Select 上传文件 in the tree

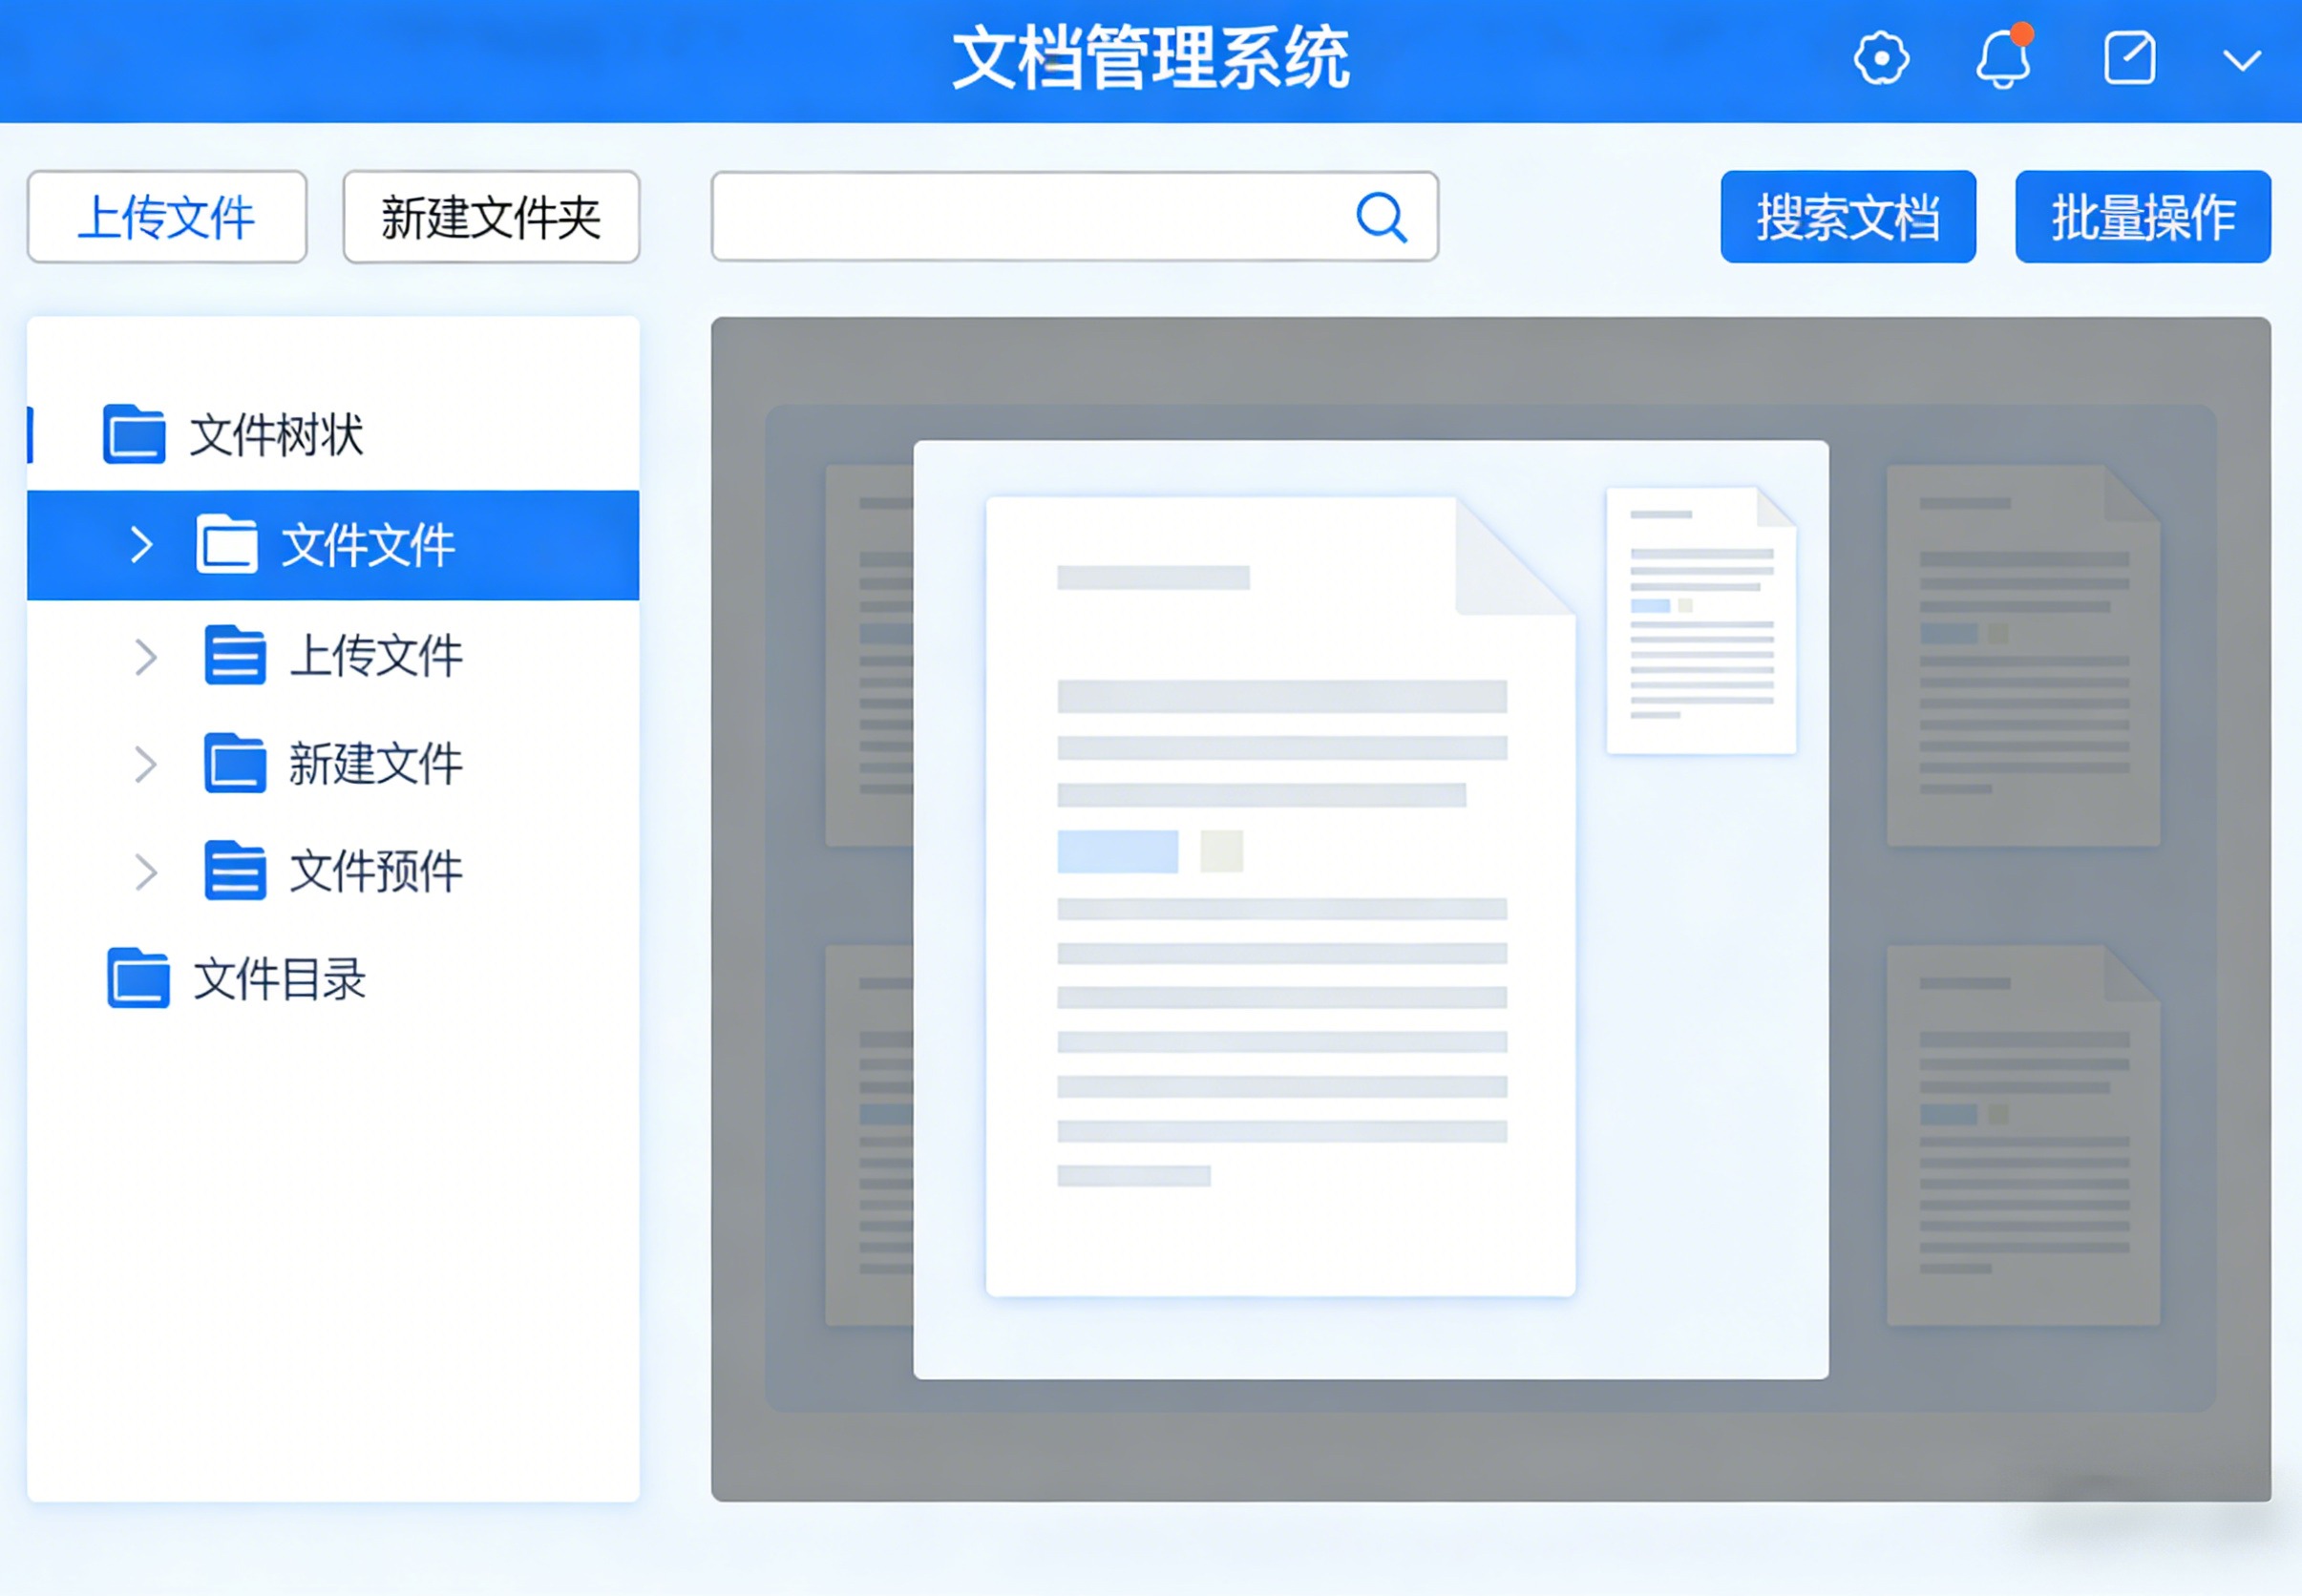(x=376, y=657)
